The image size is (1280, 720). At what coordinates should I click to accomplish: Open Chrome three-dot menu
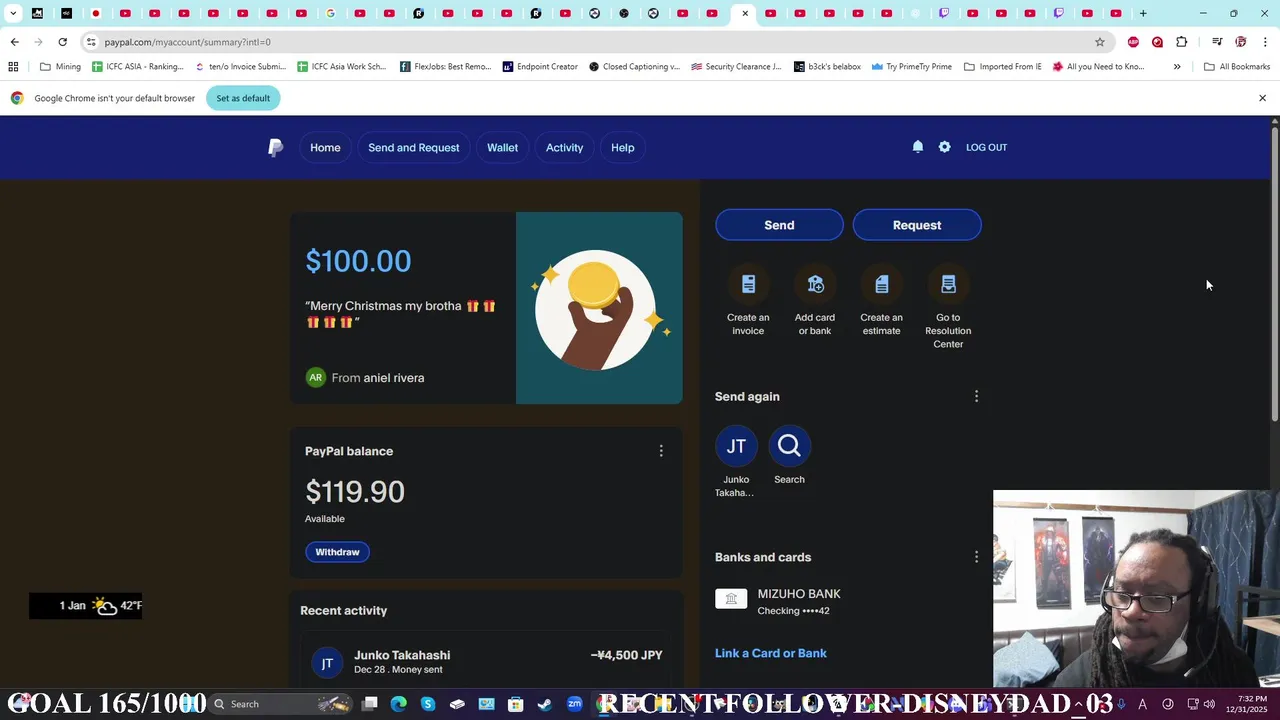tap(1266, 42)
